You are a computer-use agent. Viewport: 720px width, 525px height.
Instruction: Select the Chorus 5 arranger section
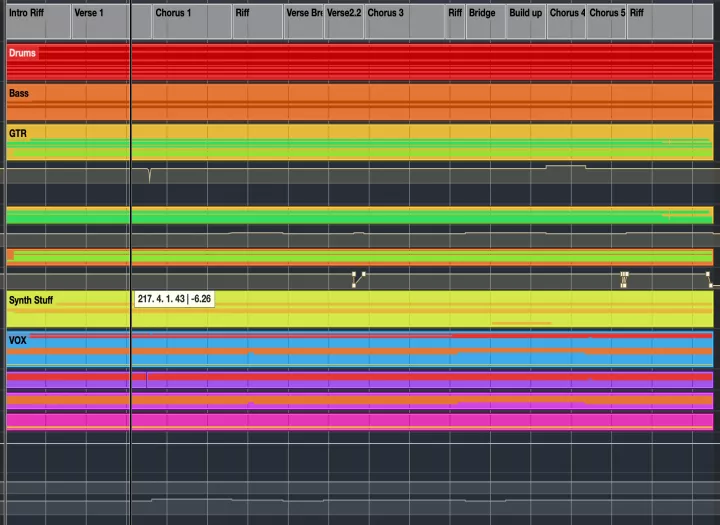[606, 22]
